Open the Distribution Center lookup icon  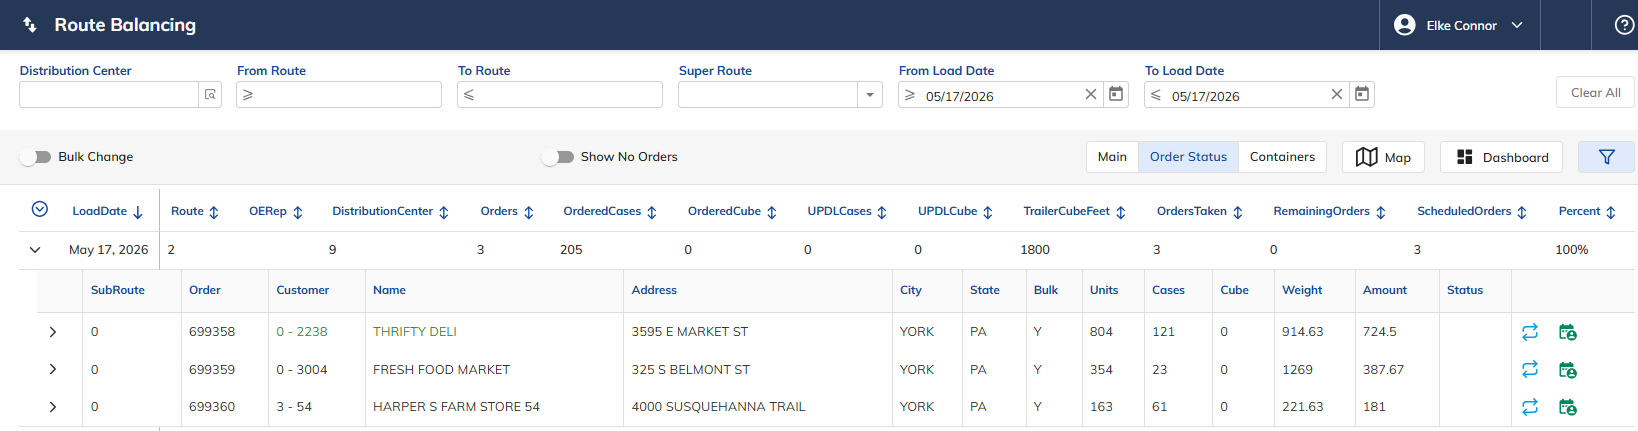[210, 94]
